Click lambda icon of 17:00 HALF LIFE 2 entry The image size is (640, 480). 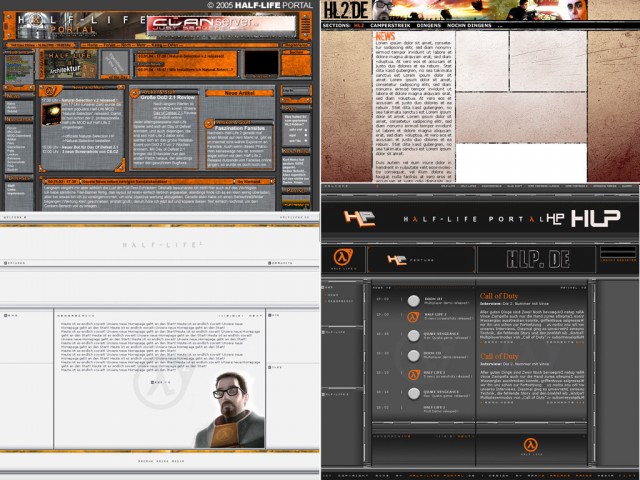413,317
